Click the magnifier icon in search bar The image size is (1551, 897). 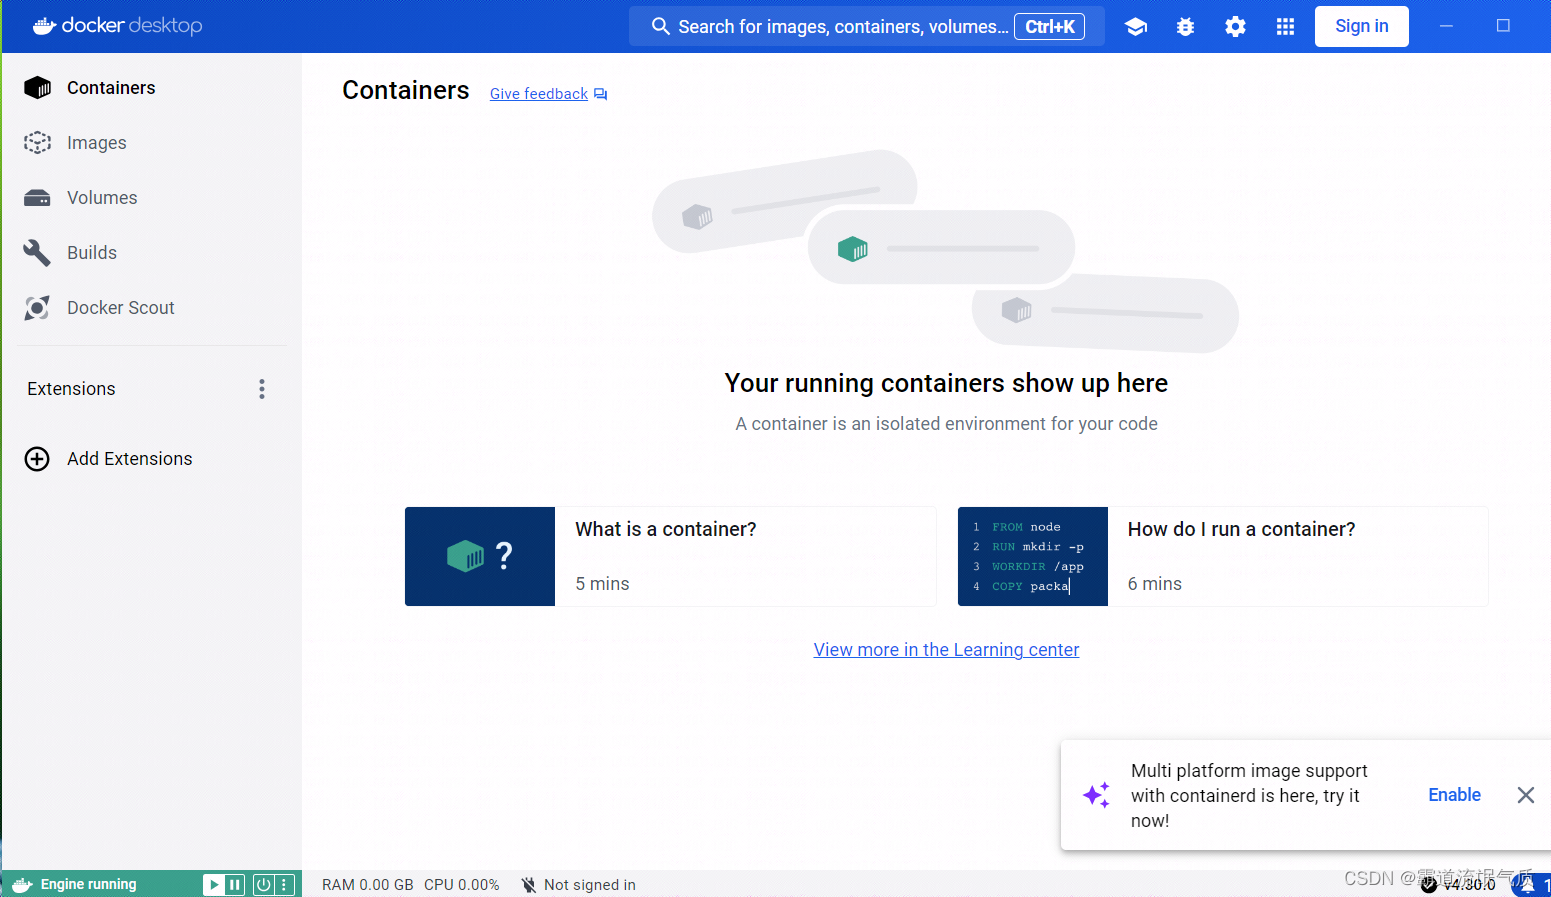pyautogui.click(x=660, y=26)
